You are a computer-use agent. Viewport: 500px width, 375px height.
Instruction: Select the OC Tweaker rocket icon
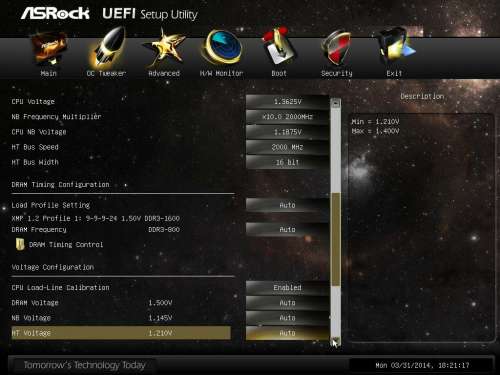(107, 47)
